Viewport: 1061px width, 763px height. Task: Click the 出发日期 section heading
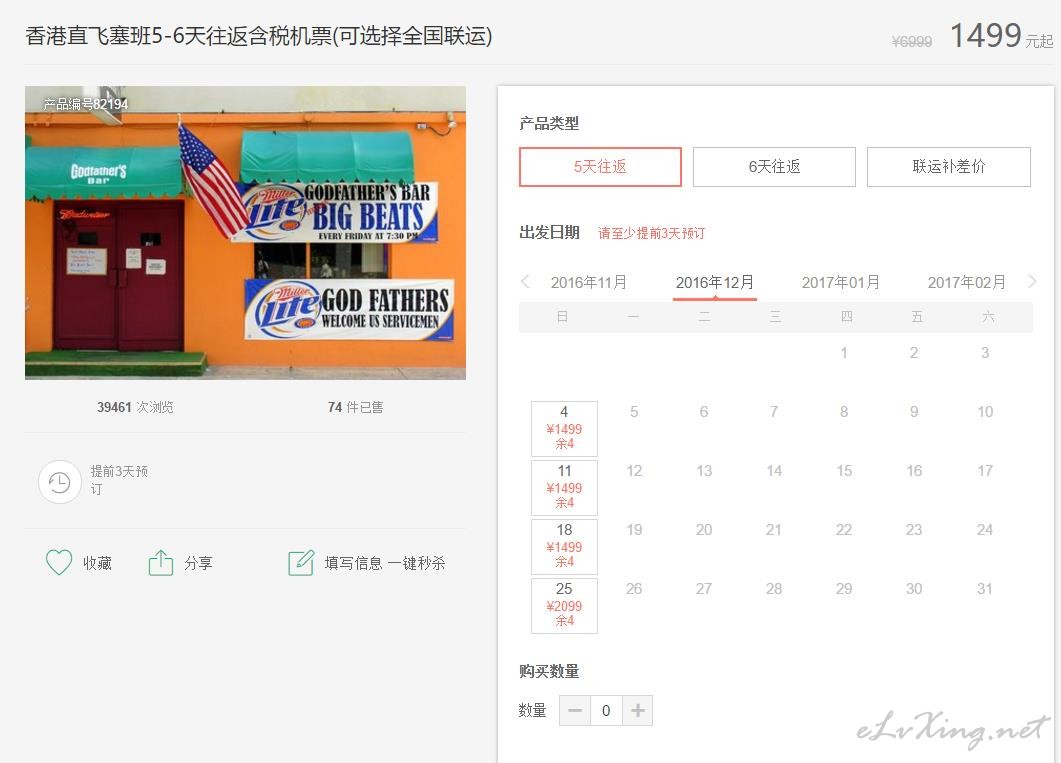pos(549,233)
